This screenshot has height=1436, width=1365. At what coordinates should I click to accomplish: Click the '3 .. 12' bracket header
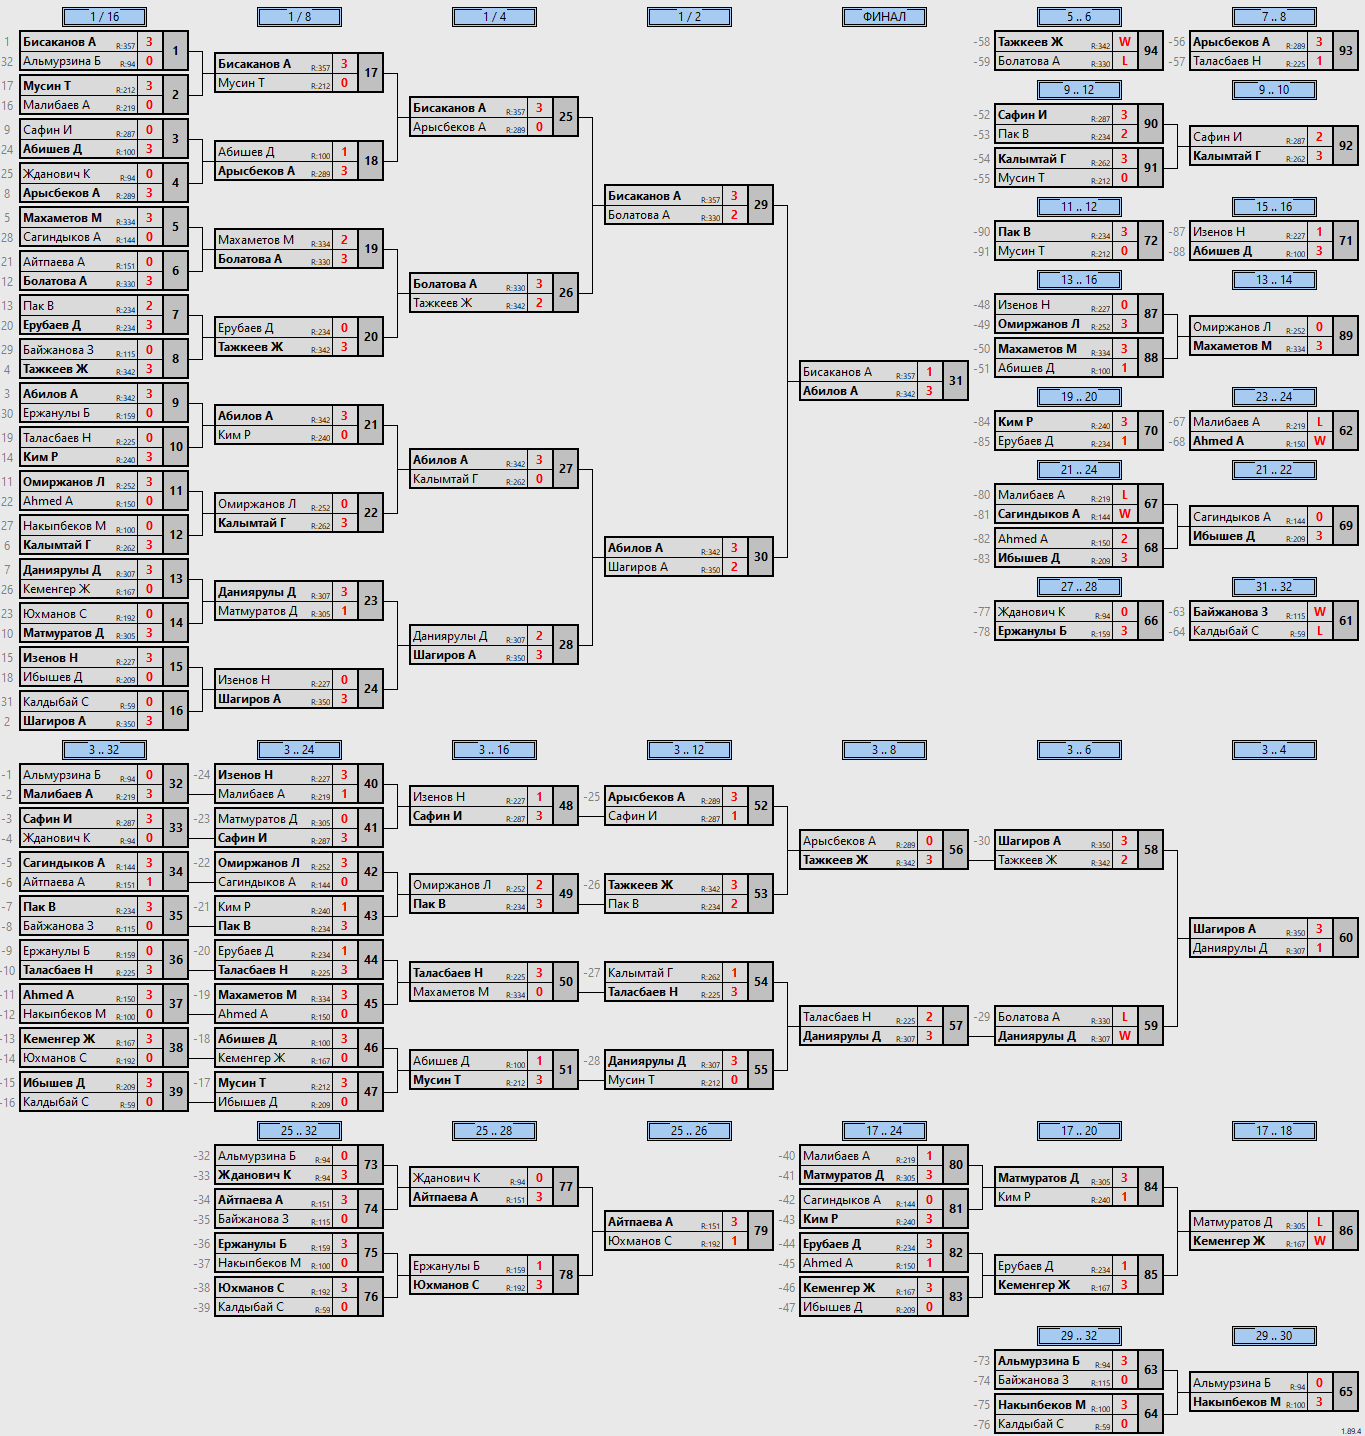689,749
